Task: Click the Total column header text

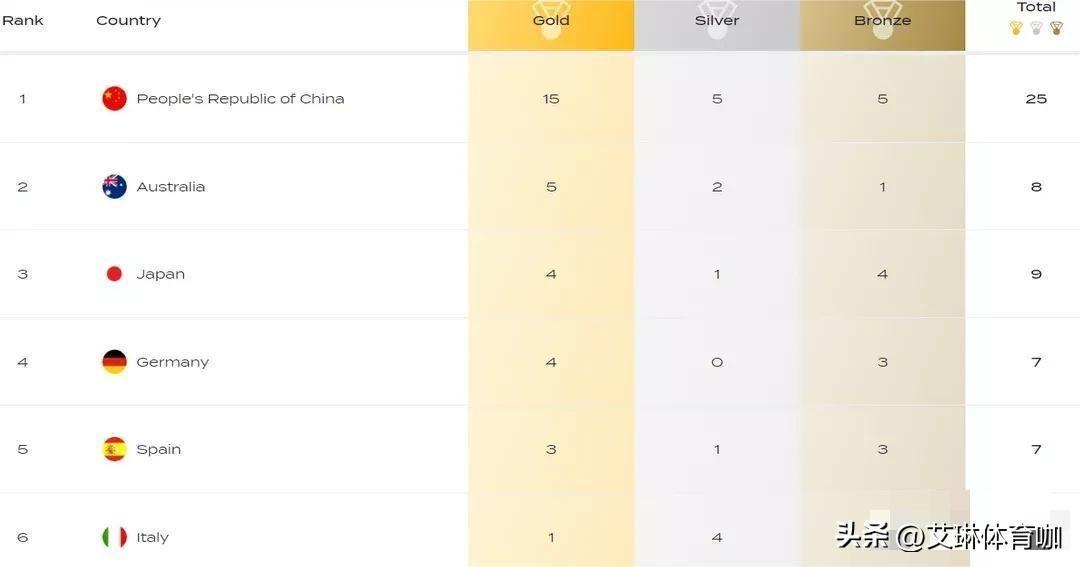Action: (x=1036, y=7)
